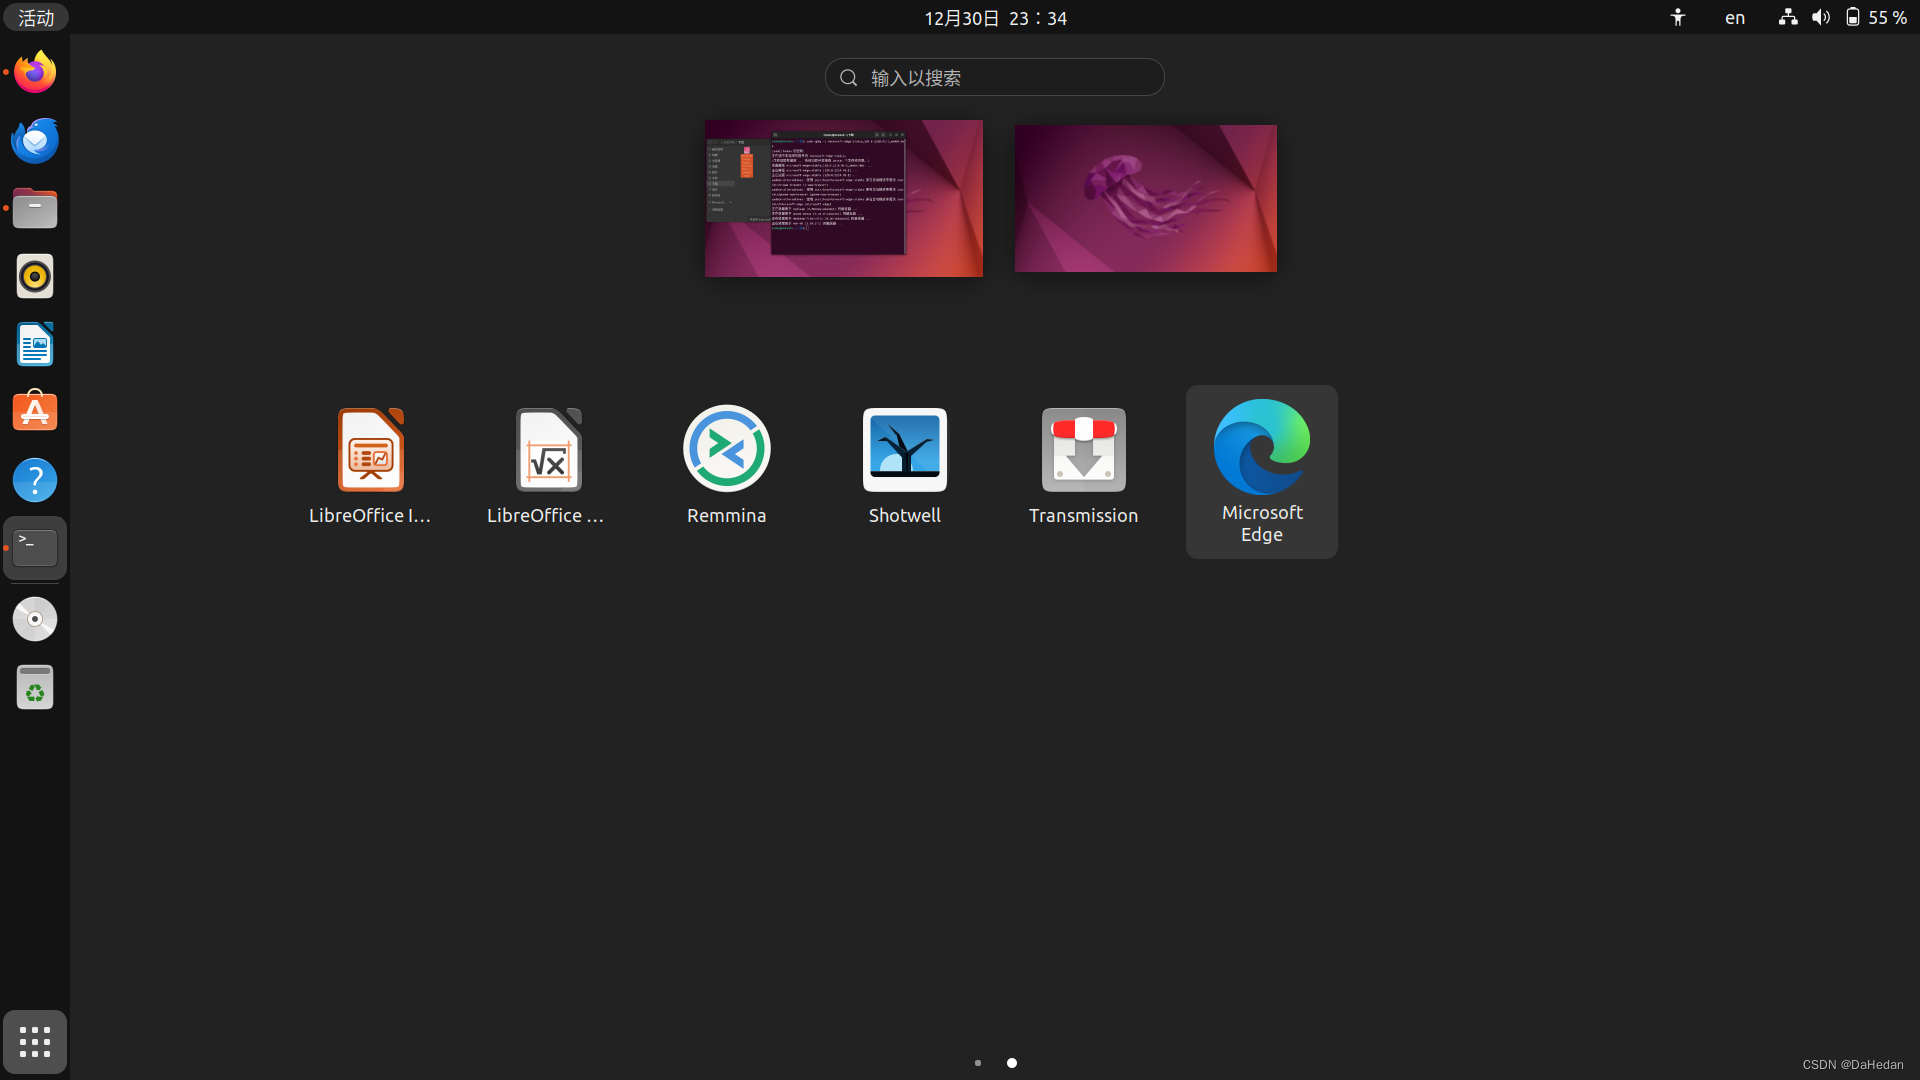This screenshot has height=1080, width=1920.
Task: Launch Rhythmbox music player
Action: pyautogui.click(x=35, y=276)
